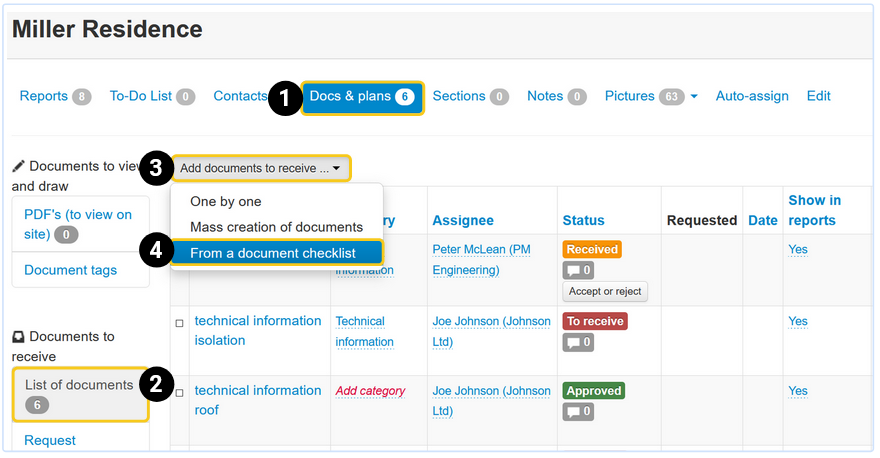Tick checkbox for technical information isolation
Viewport: 880px width, 458px height.
pos(180,324)
